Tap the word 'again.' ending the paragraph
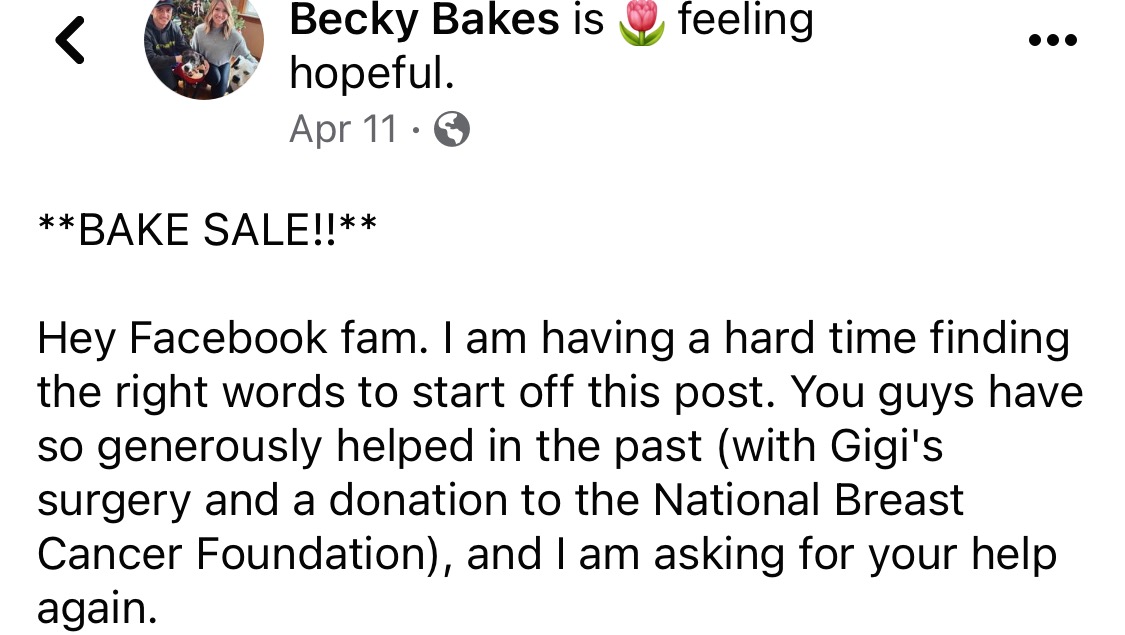Viewport: 1125px width, 635px height. tap(97, 609)
